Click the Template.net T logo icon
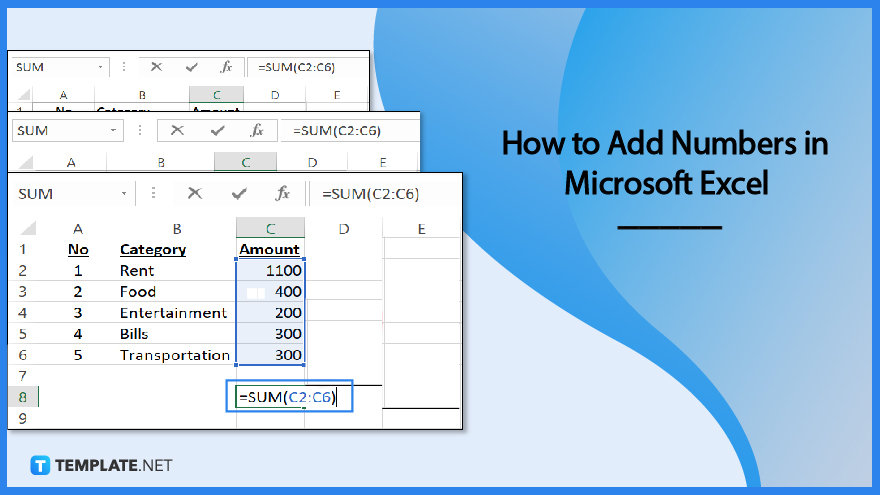The width and height of the screenshot is (880, 495). (x=40, y=465)
